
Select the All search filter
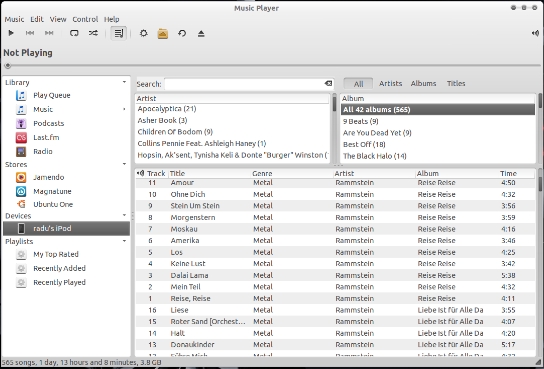358,84
